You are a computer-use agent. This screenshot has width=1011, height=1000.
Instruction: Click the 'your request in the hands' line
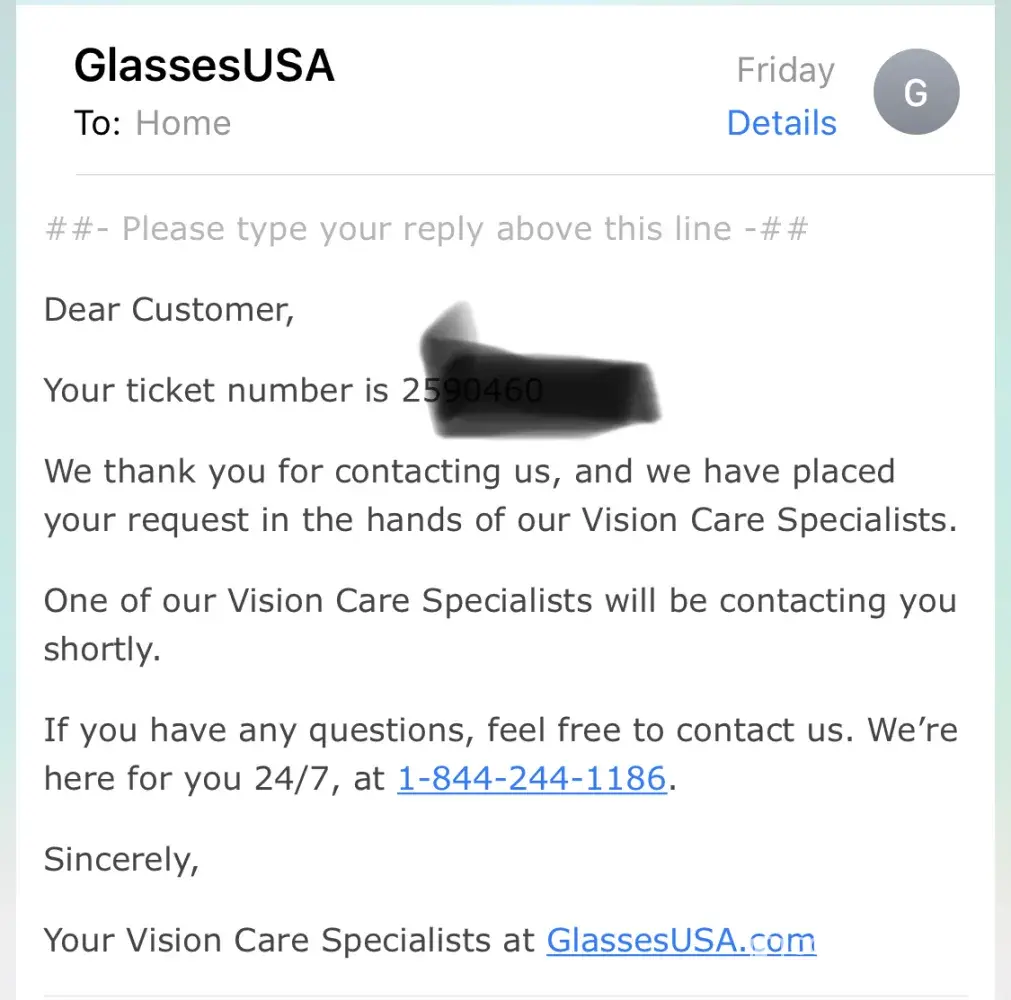(x=500, y=520)
